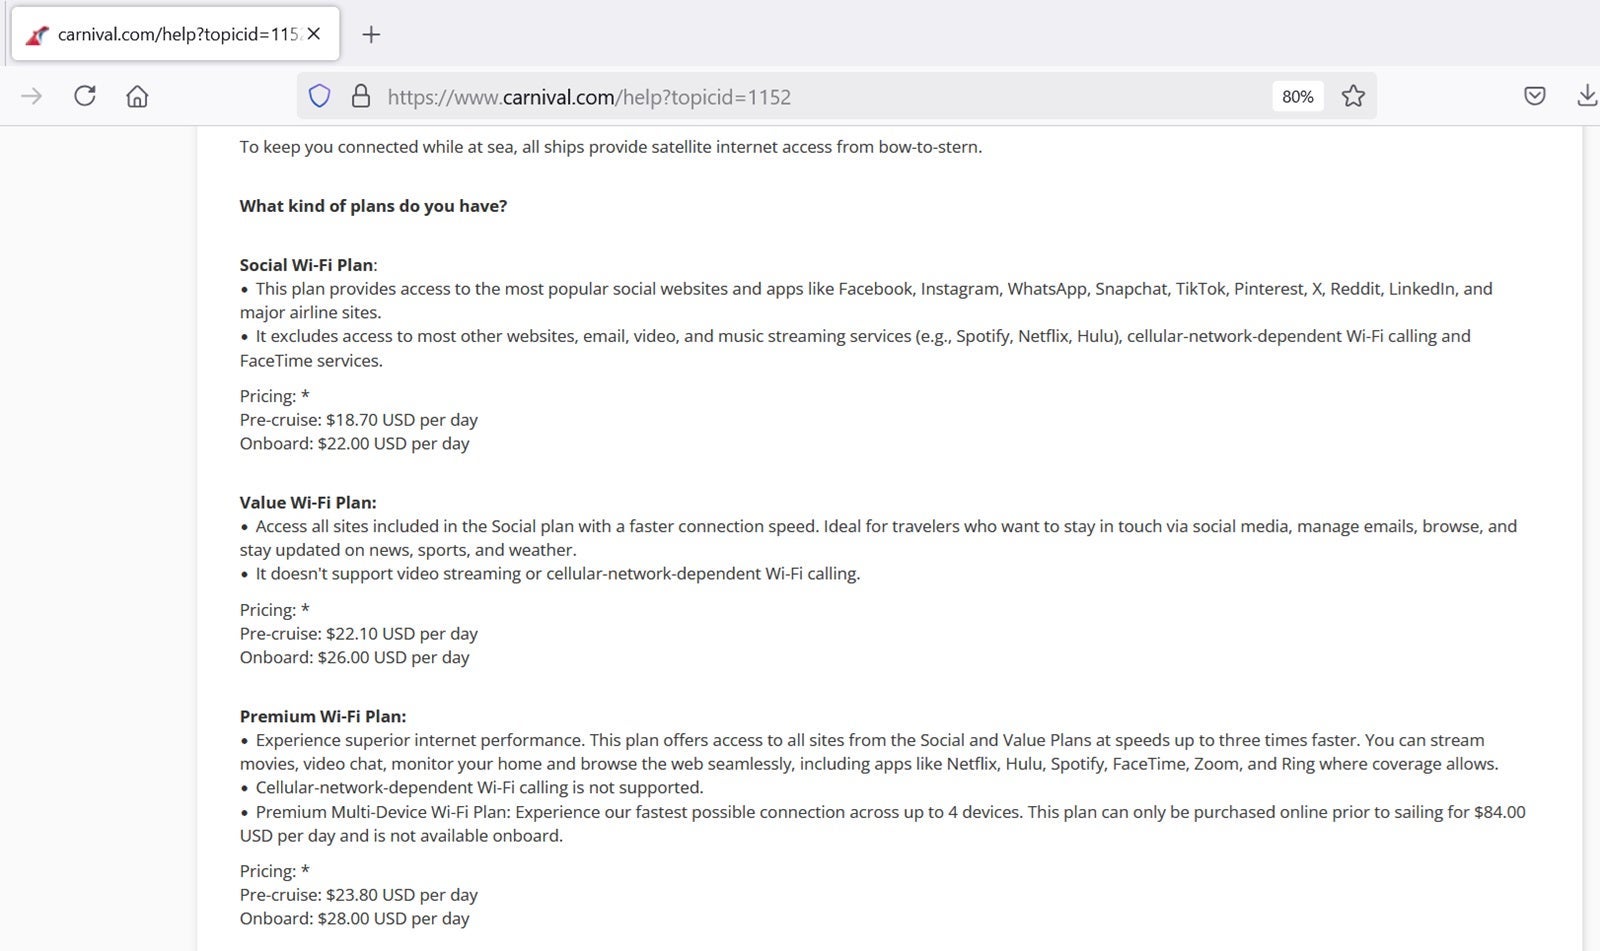Click the Social Wi-Fi Plan heading

[x=306, y=265]
